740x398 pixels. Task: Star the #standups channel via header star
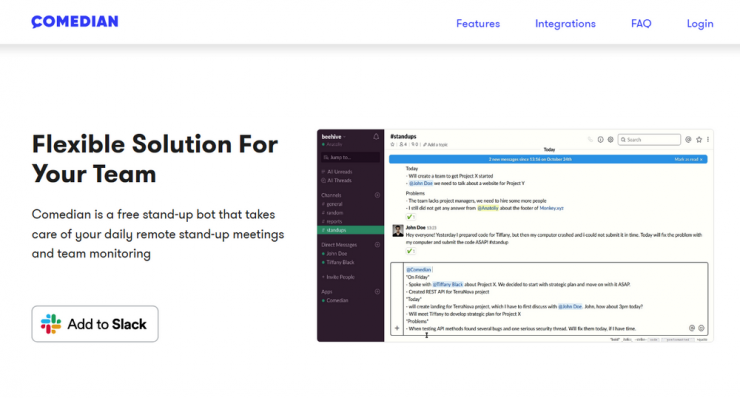coord(392,144)
